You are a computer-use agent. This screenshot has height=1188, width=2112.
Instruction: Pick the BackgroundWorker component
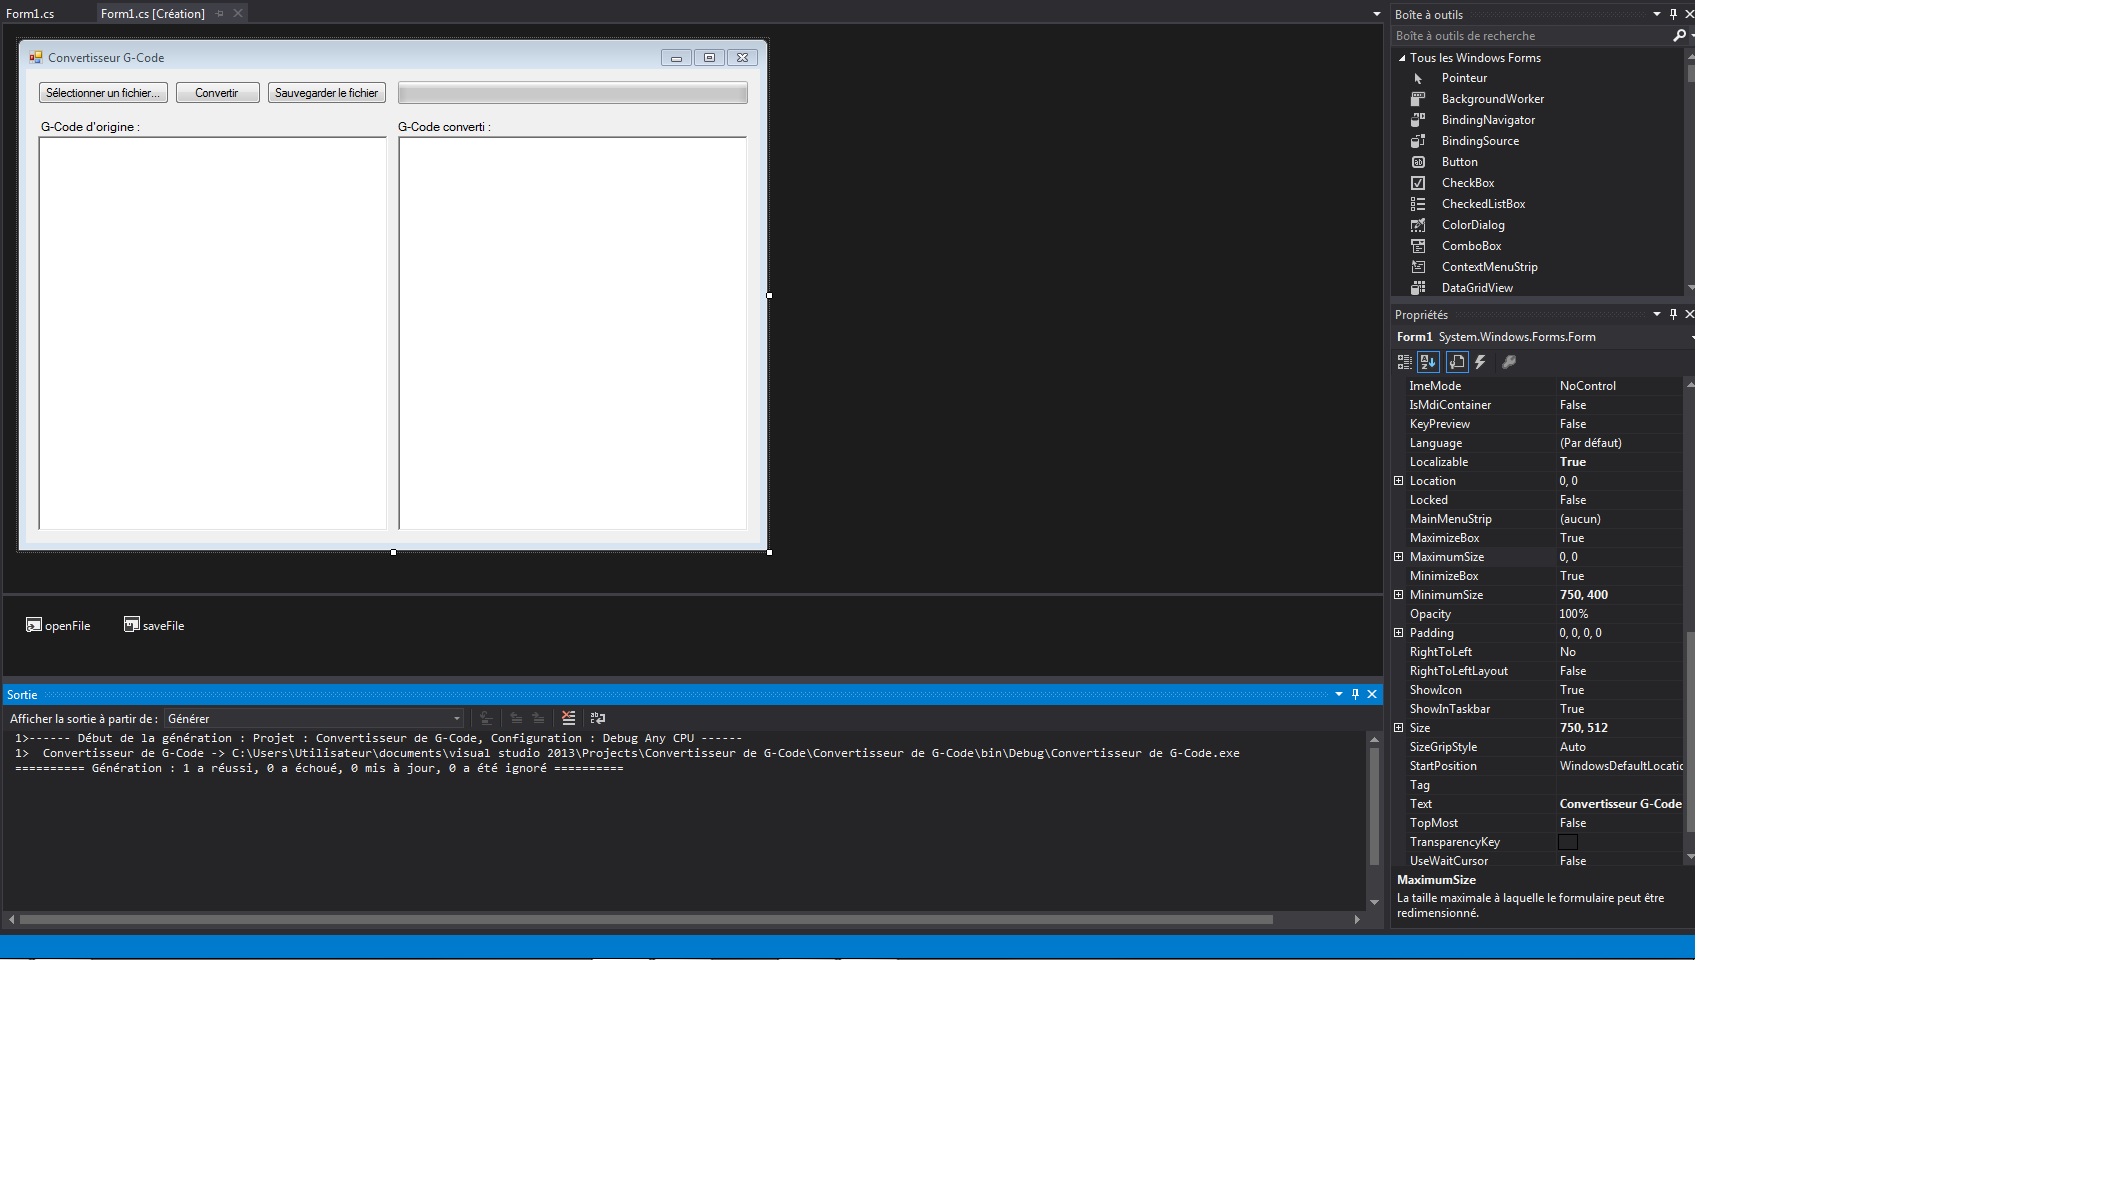click(1492, 99)
